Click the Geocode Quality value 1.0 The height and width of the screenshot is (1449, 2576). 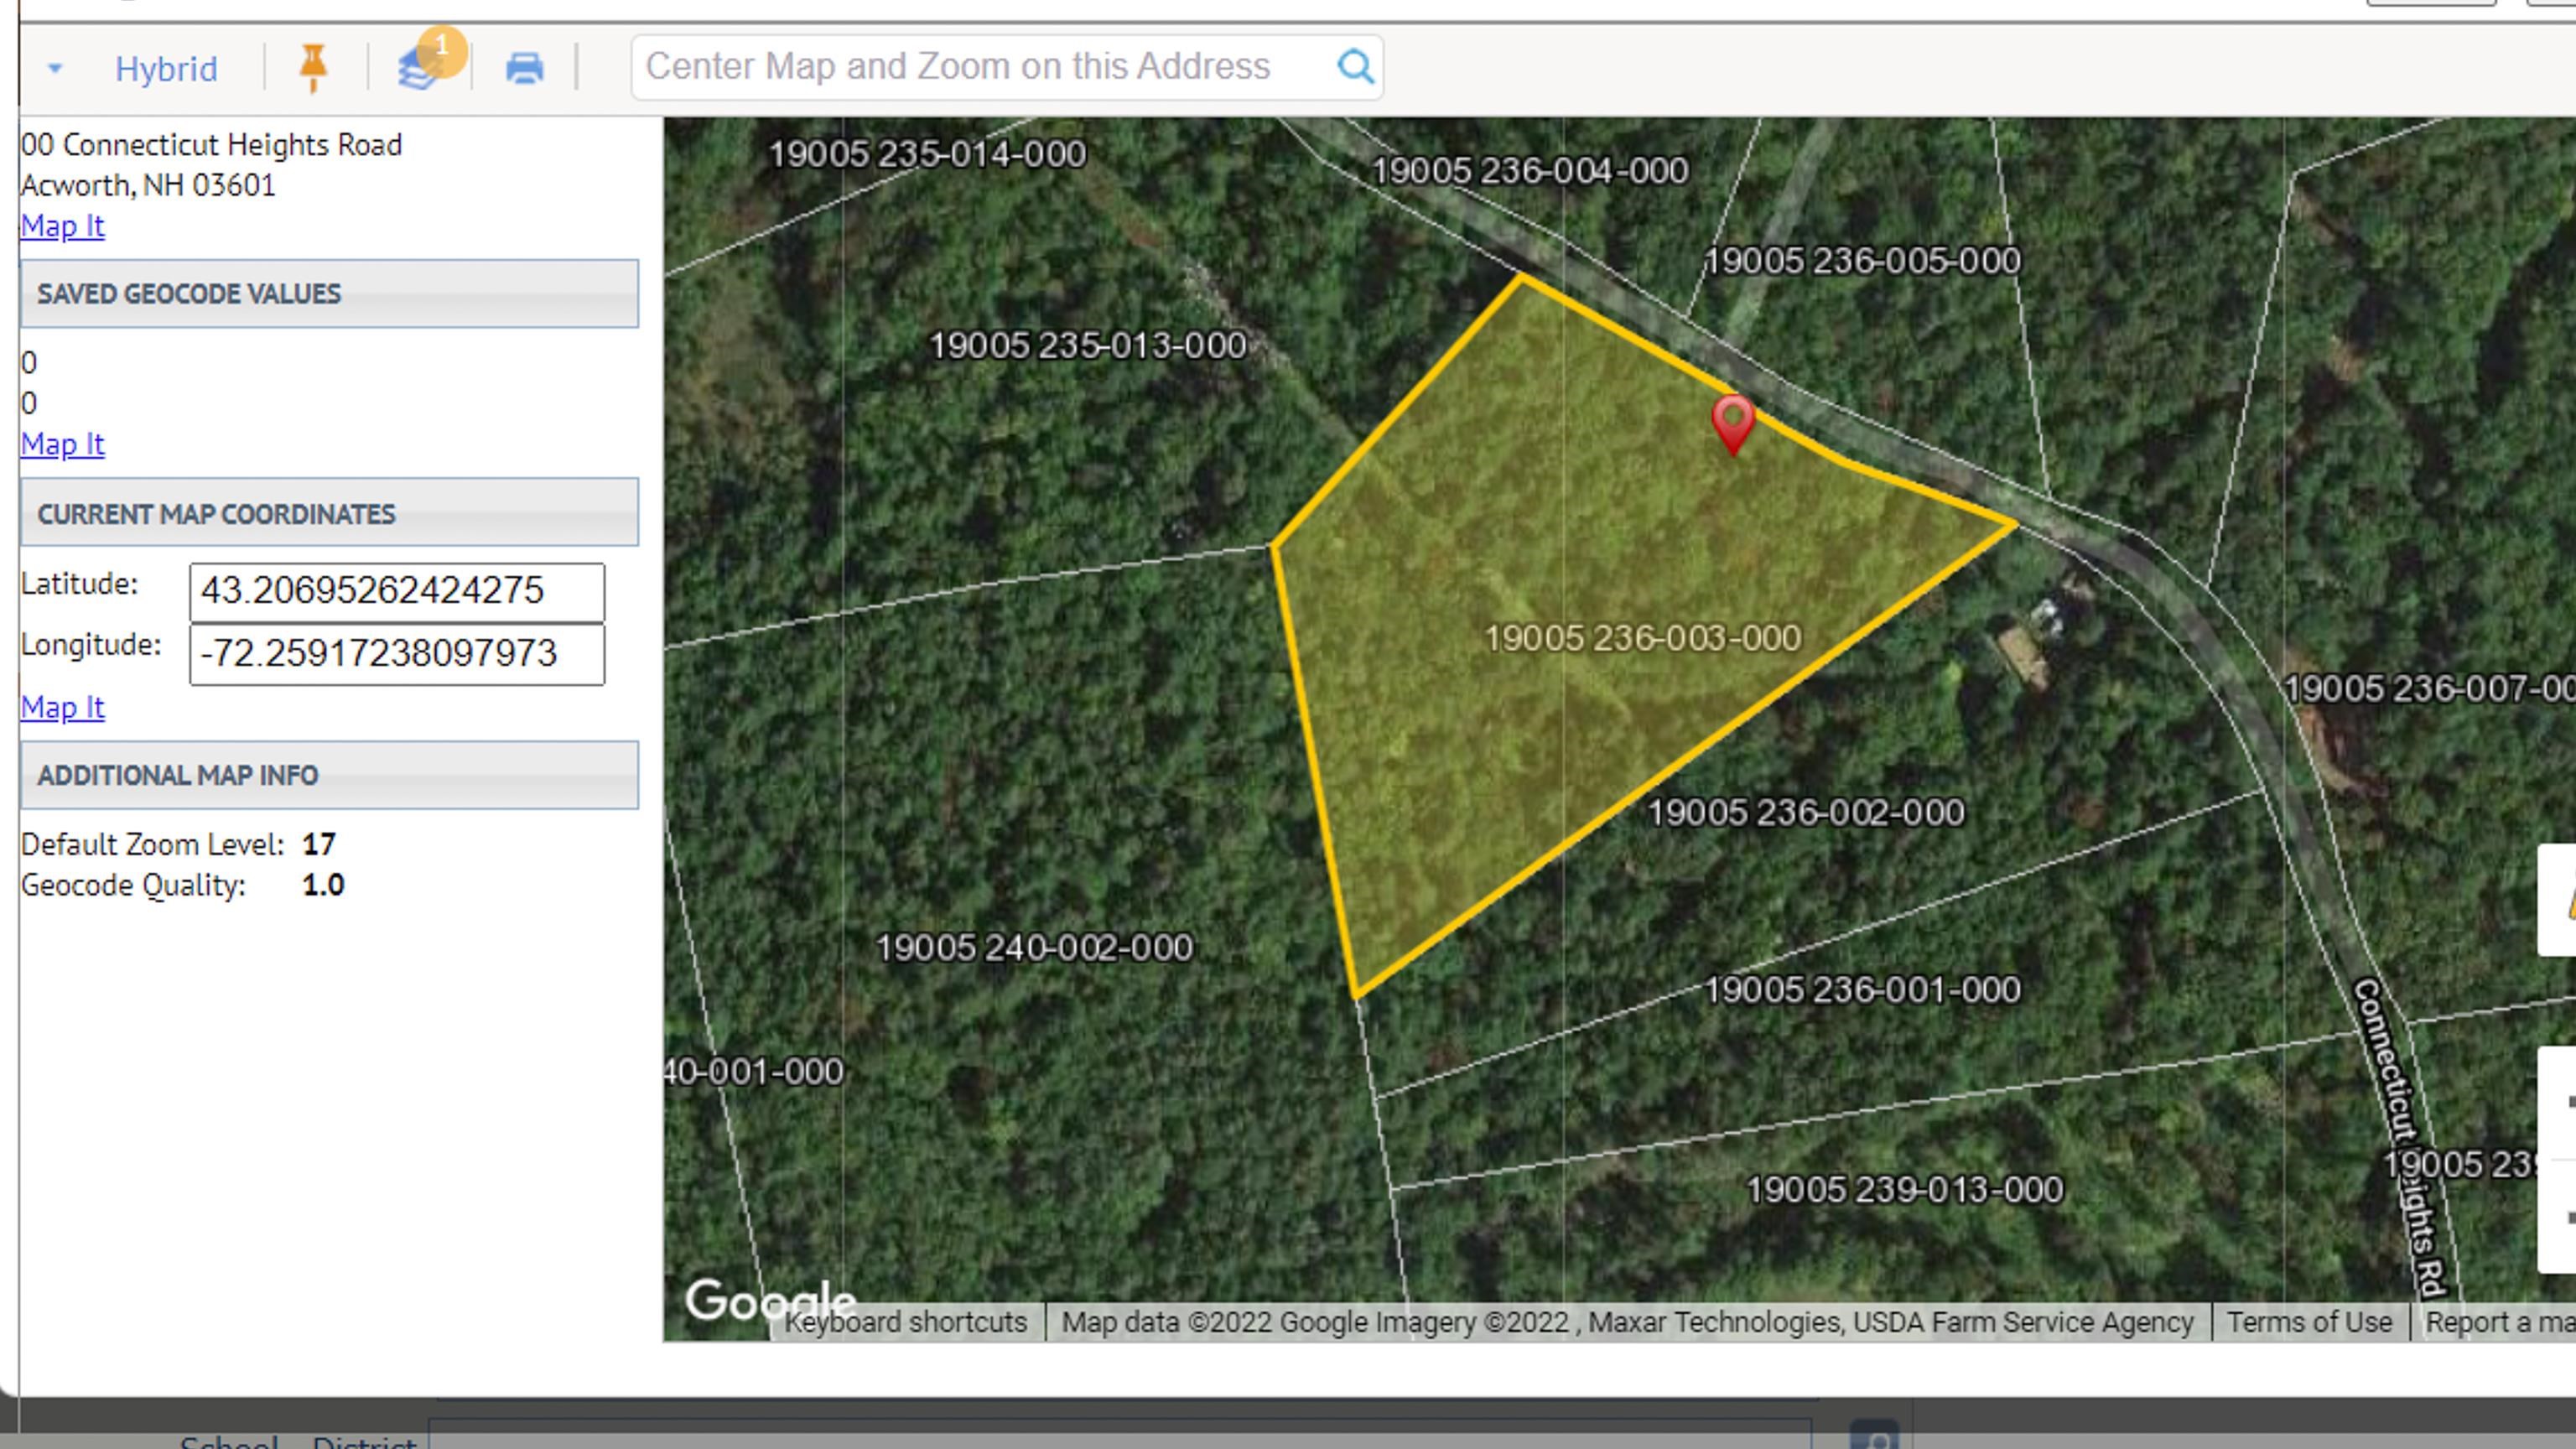(323, 886)
